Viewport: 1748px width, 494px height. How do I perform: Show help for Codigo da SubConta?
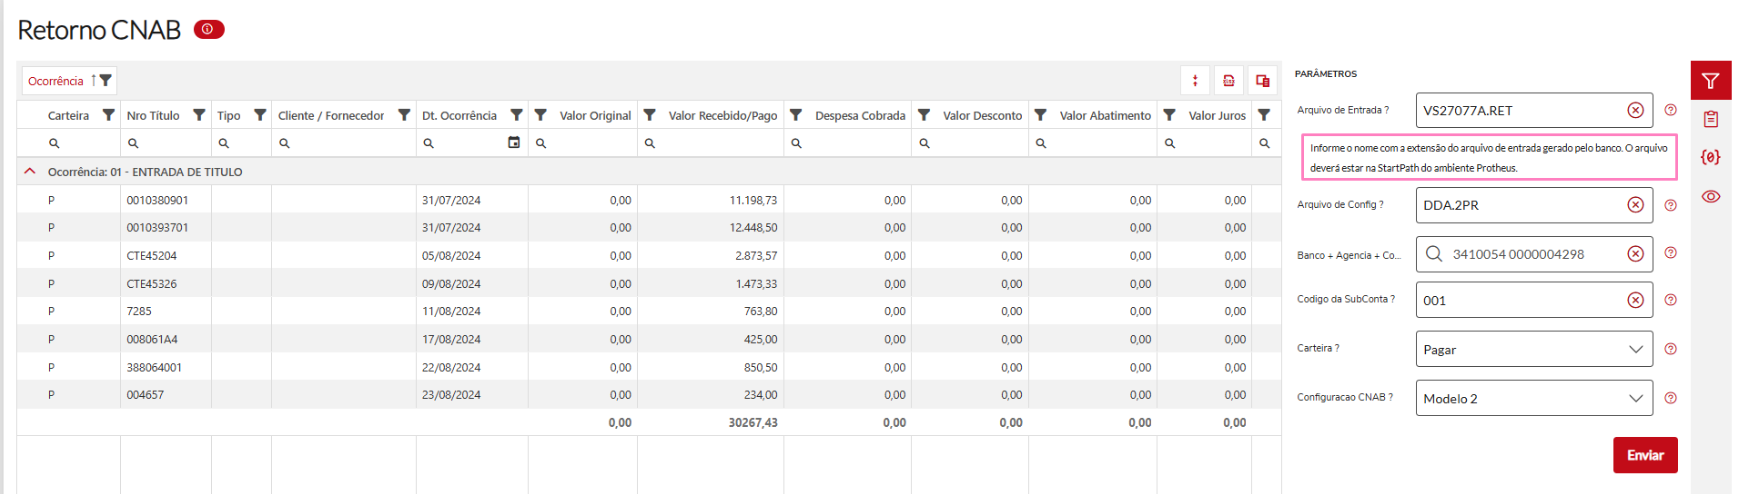click(x=1670, y=300)
